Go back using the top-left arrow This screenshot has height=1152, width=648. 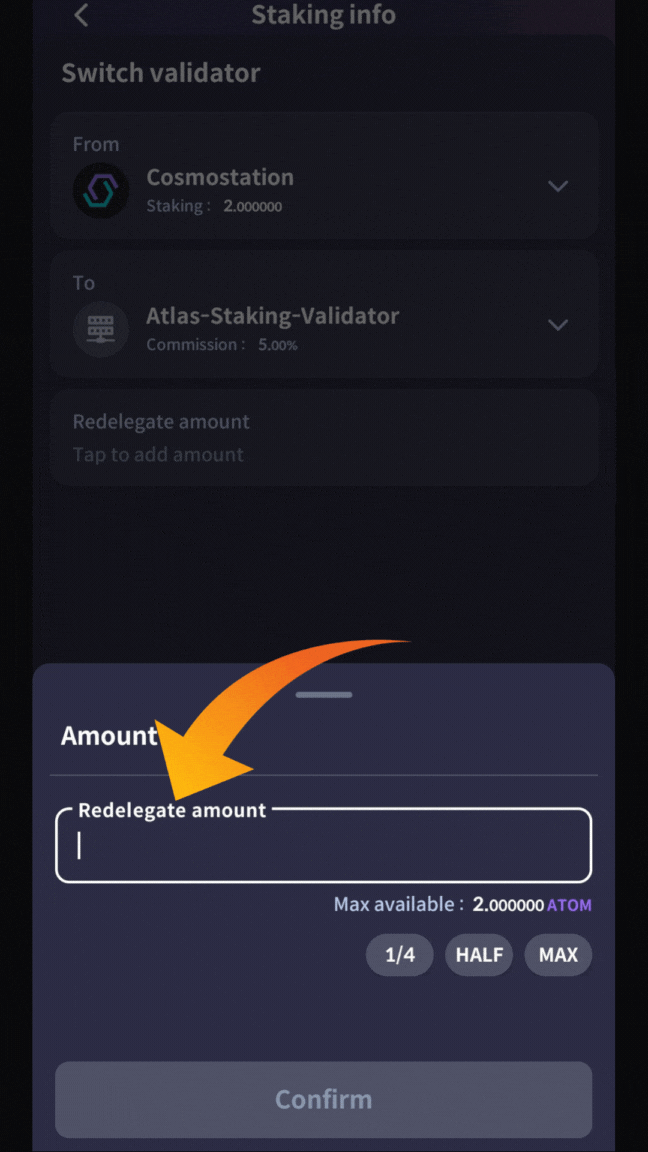coord(82,15)
